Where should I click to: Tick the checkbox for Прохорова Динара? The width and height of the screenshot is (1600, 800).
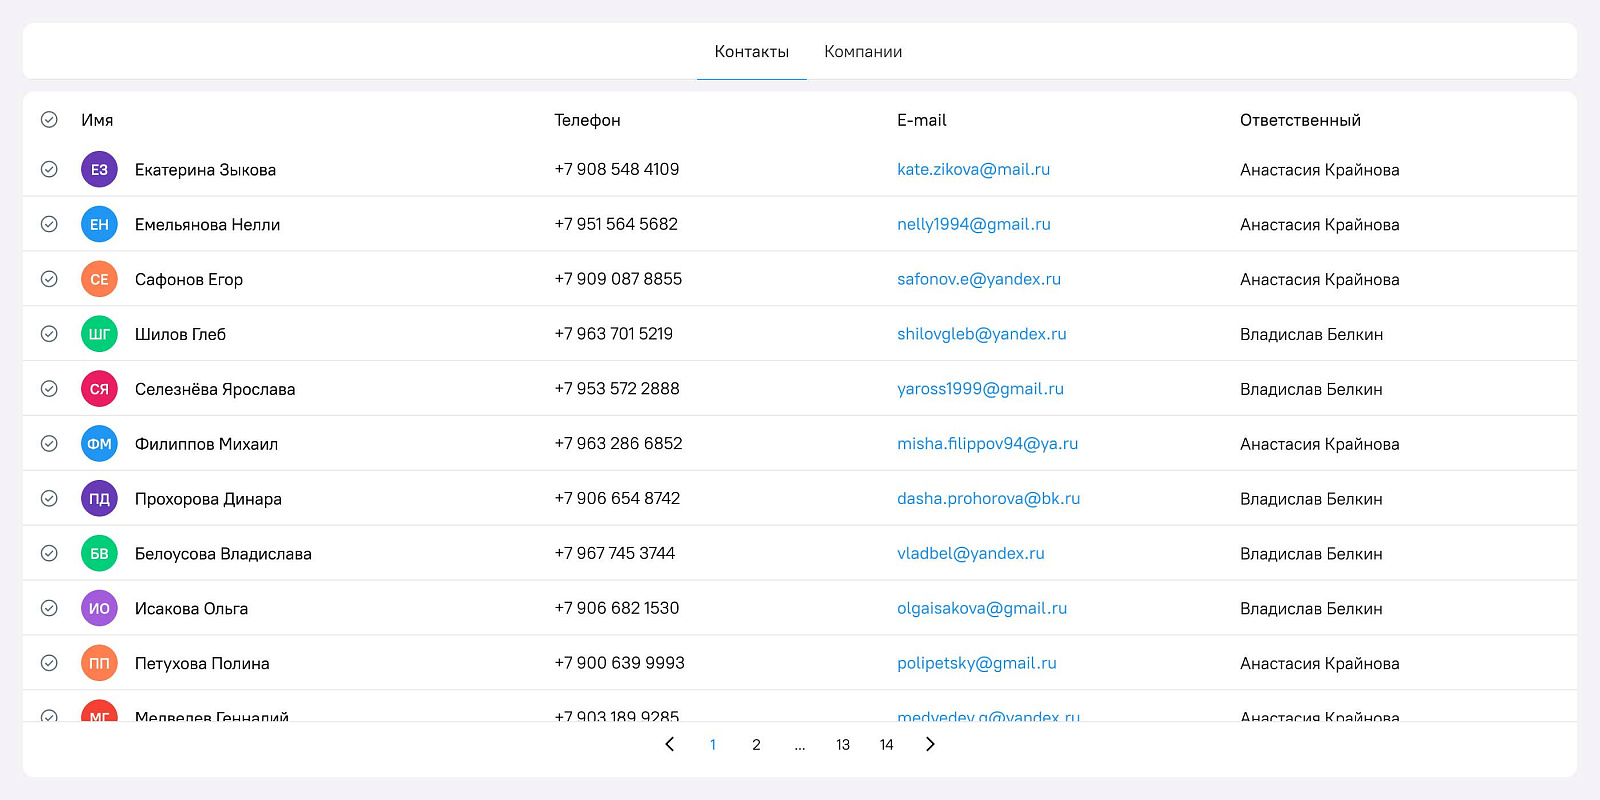[x=49, y=499]
